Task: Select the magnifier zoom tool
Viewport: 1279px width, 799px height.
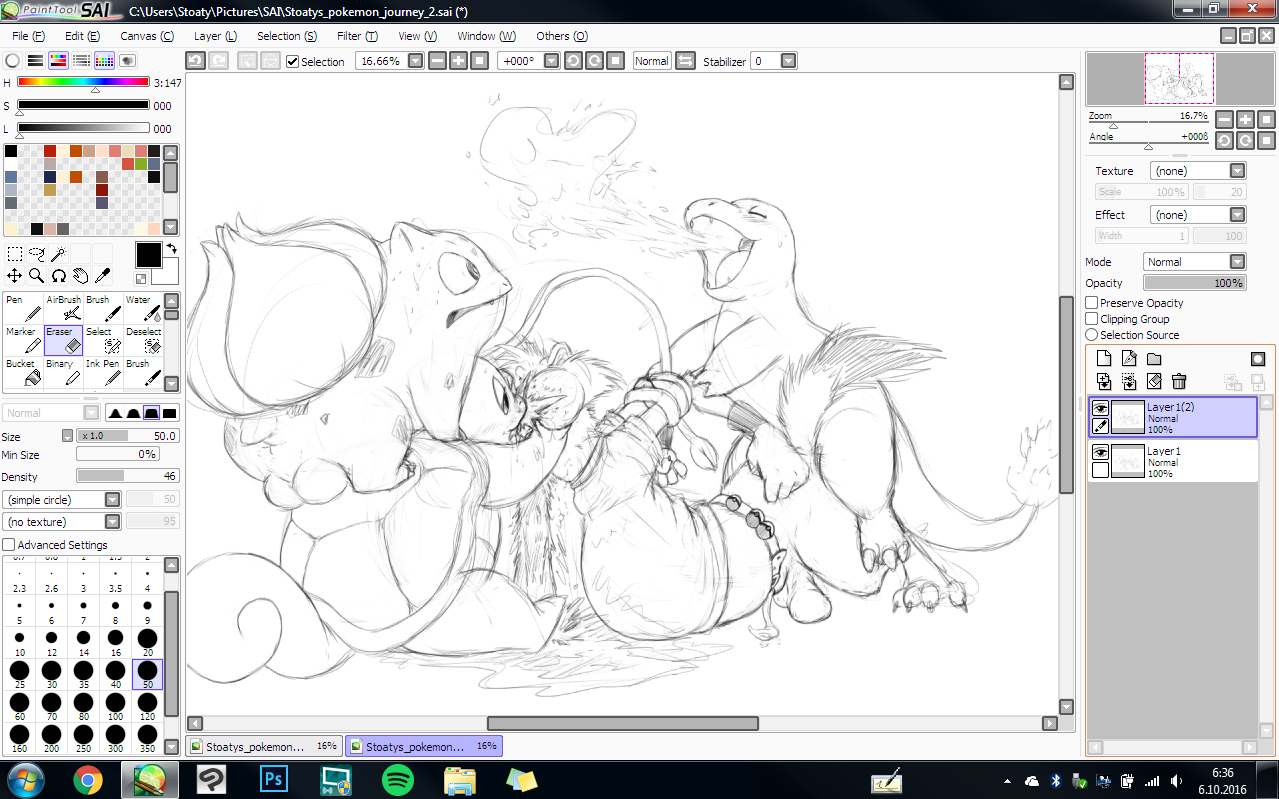Action: click(36, 276)
